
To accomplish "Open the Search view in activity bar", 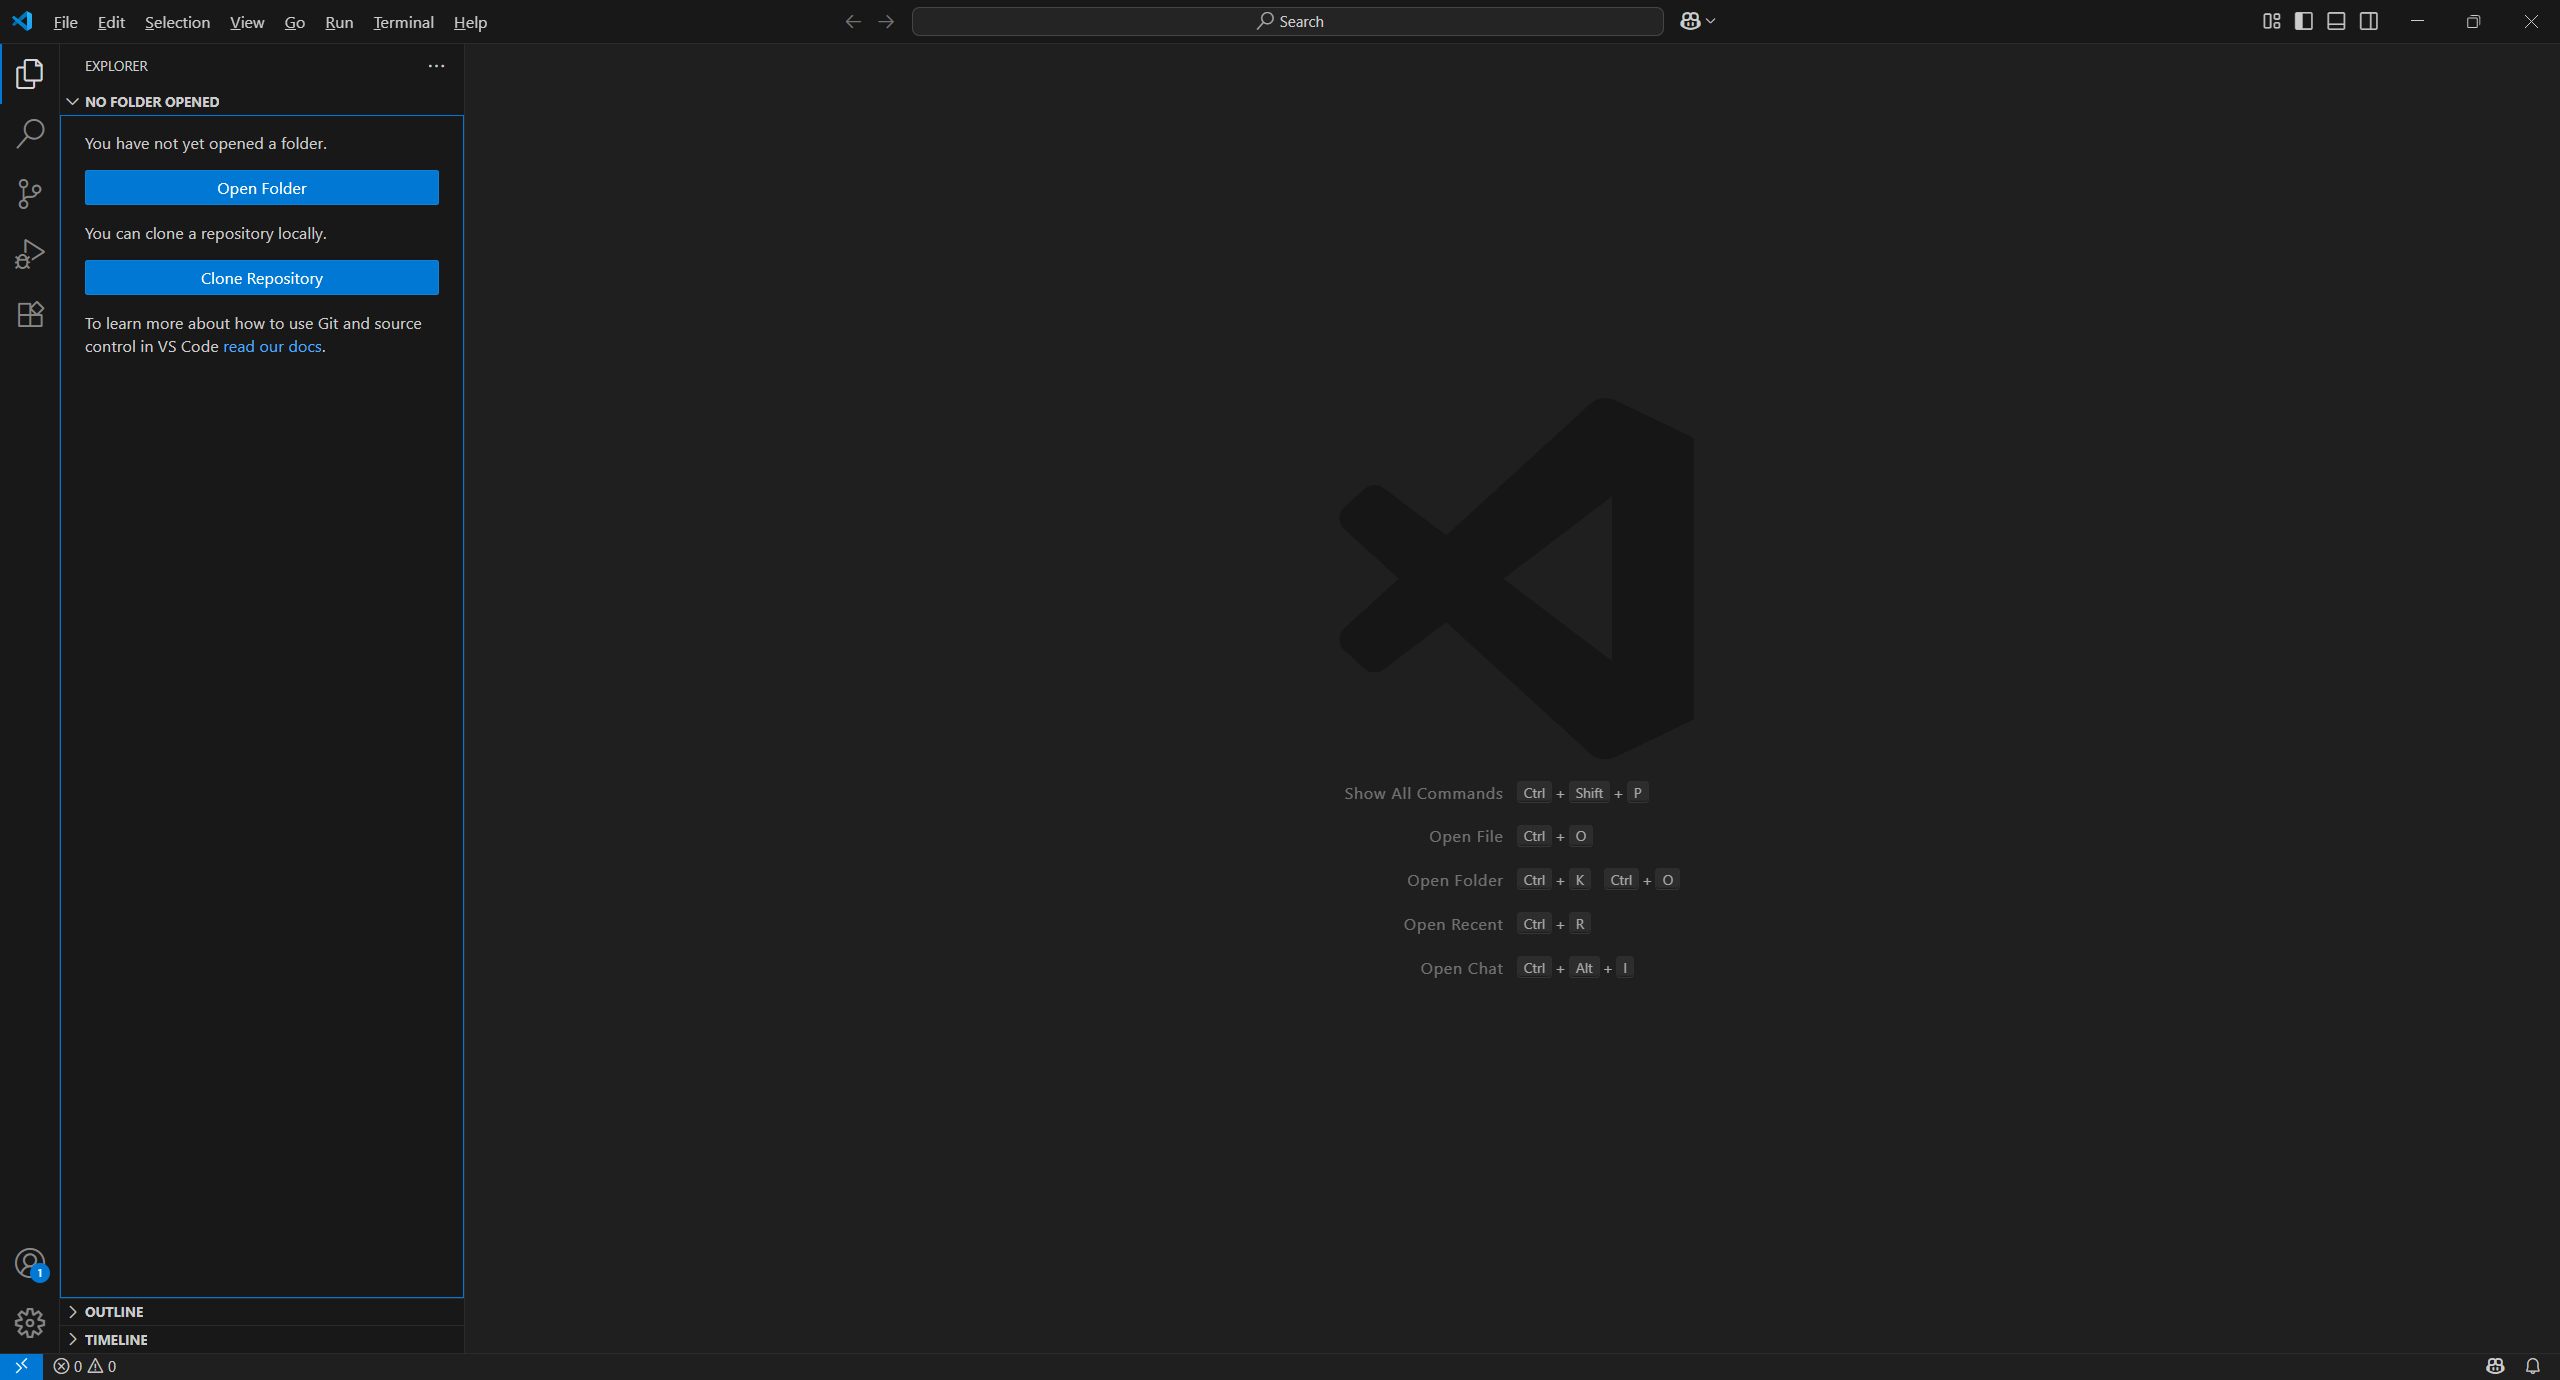I will pyautogui.click(x=30, y=133).
